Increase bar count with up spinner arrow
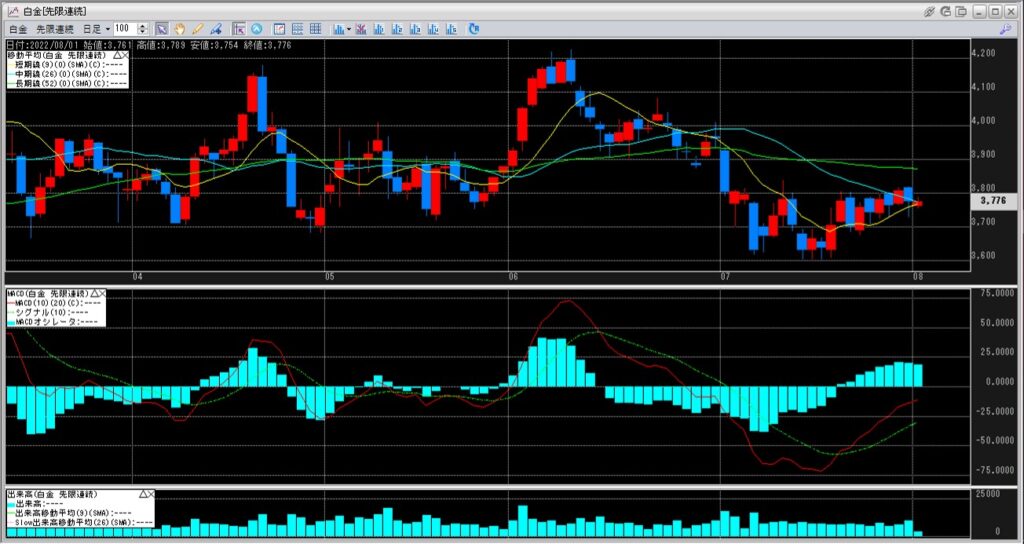Screen dimensions: 1024x544 [142, 26]
